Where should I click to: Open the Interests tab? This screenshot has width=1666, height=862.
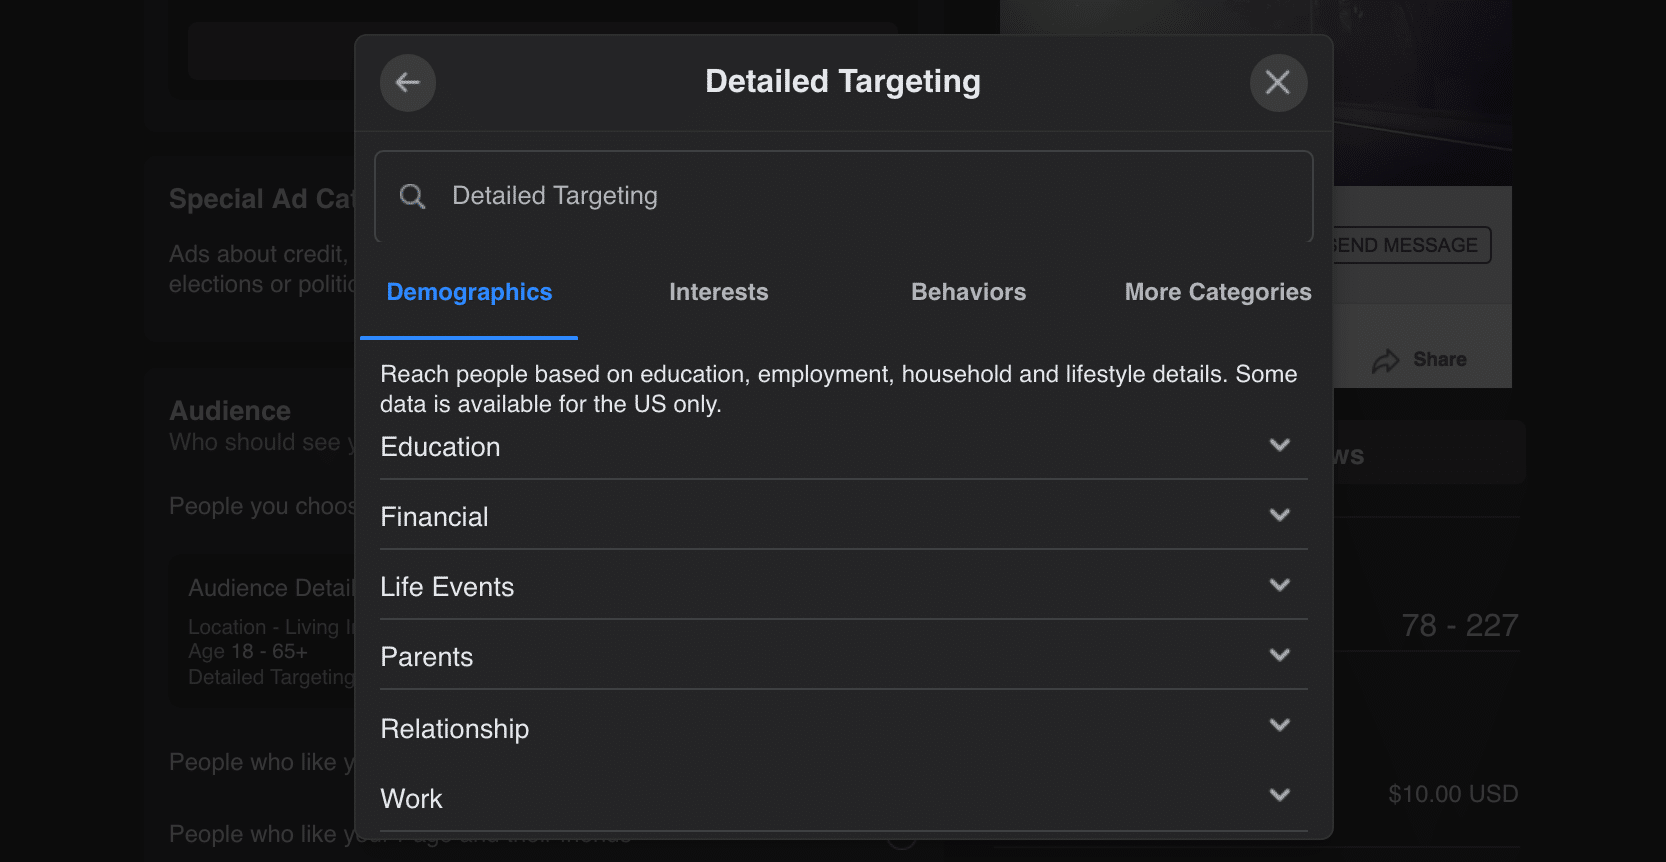[x=718, y=292]
